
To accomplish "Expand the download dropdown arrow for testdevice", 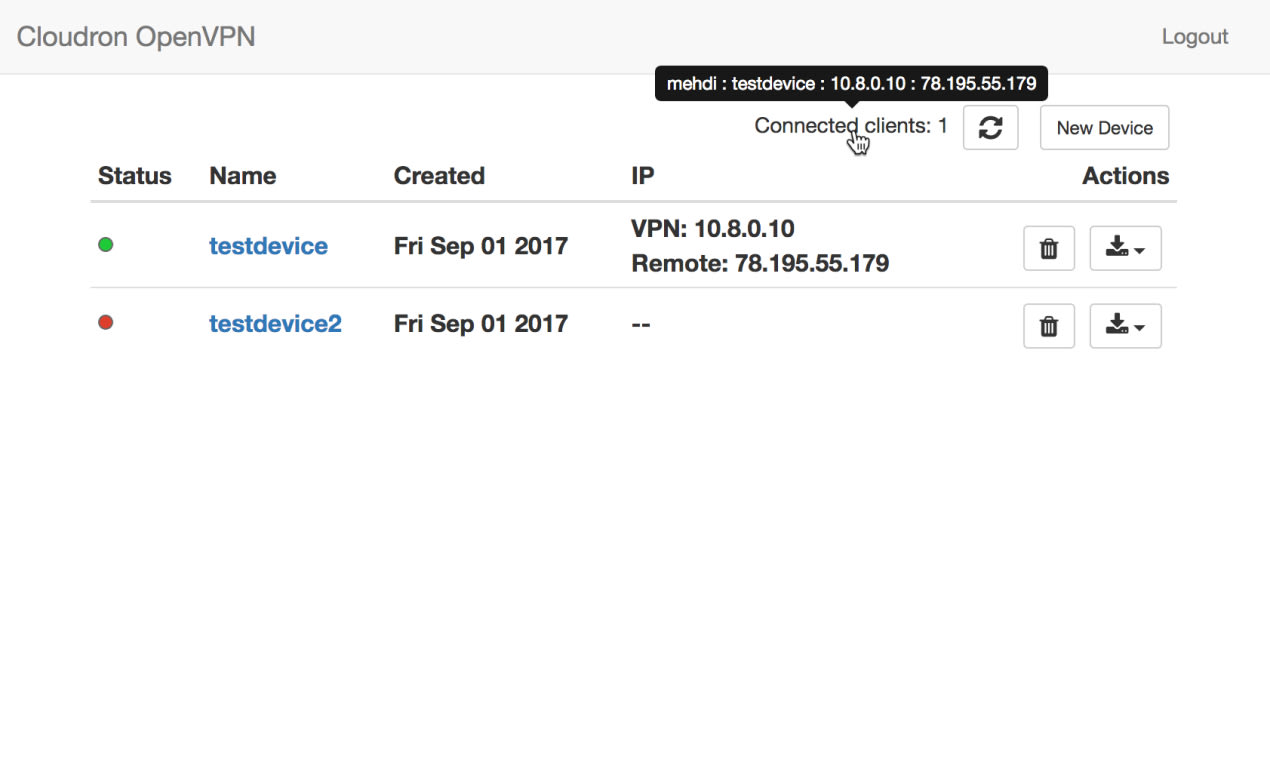I will (x=1138, y=249).
